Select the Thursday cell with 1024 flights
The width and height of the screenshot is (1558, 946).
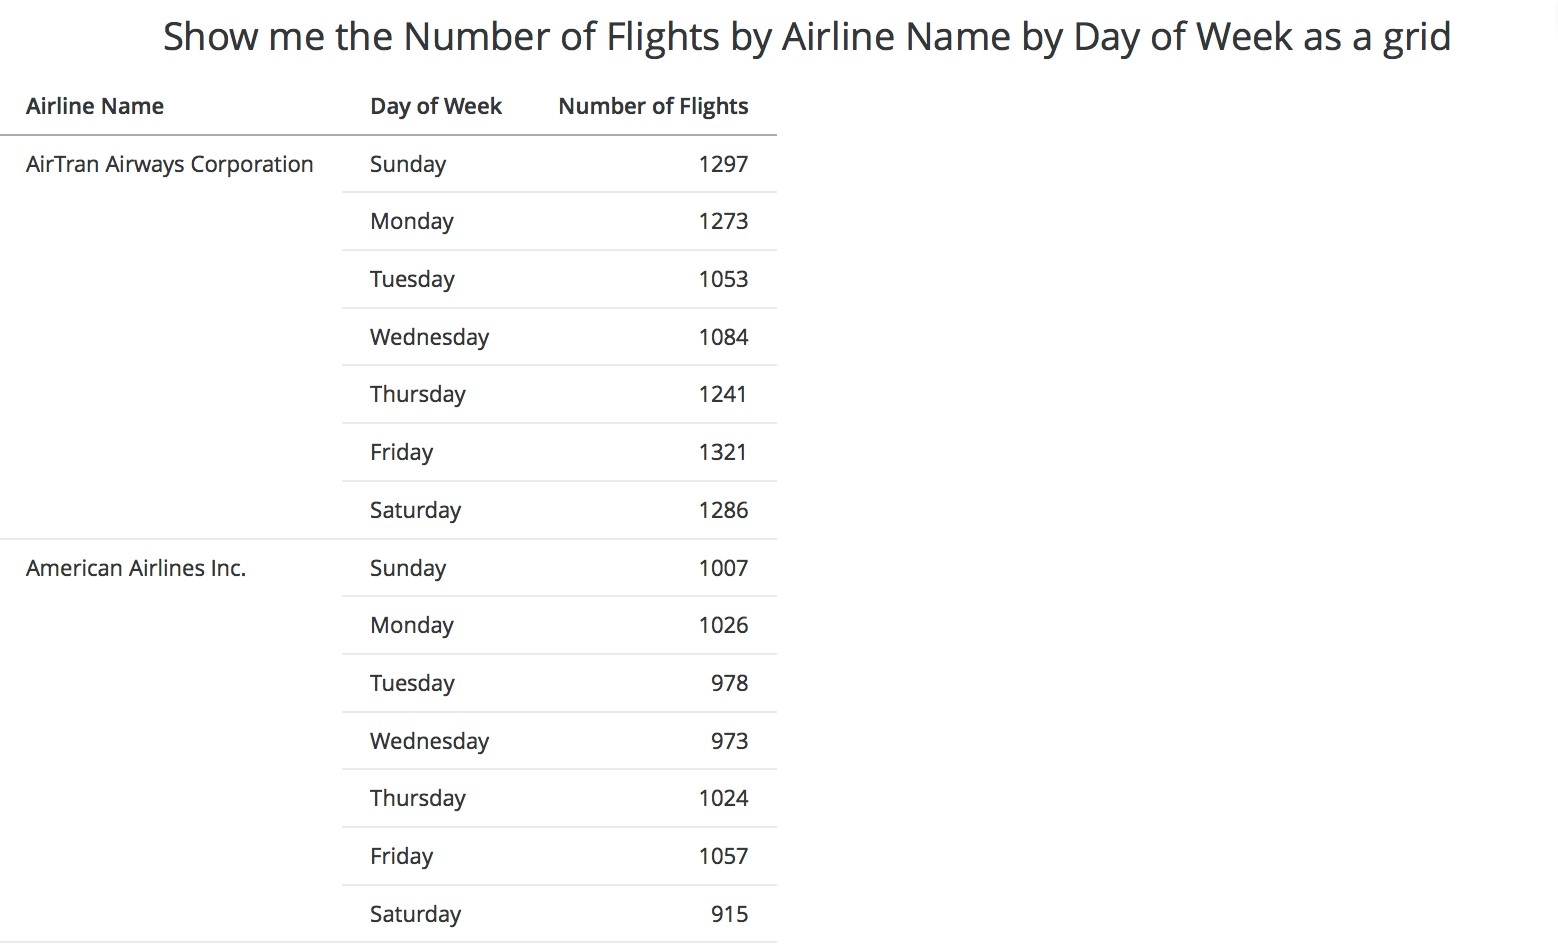[418, 798]
